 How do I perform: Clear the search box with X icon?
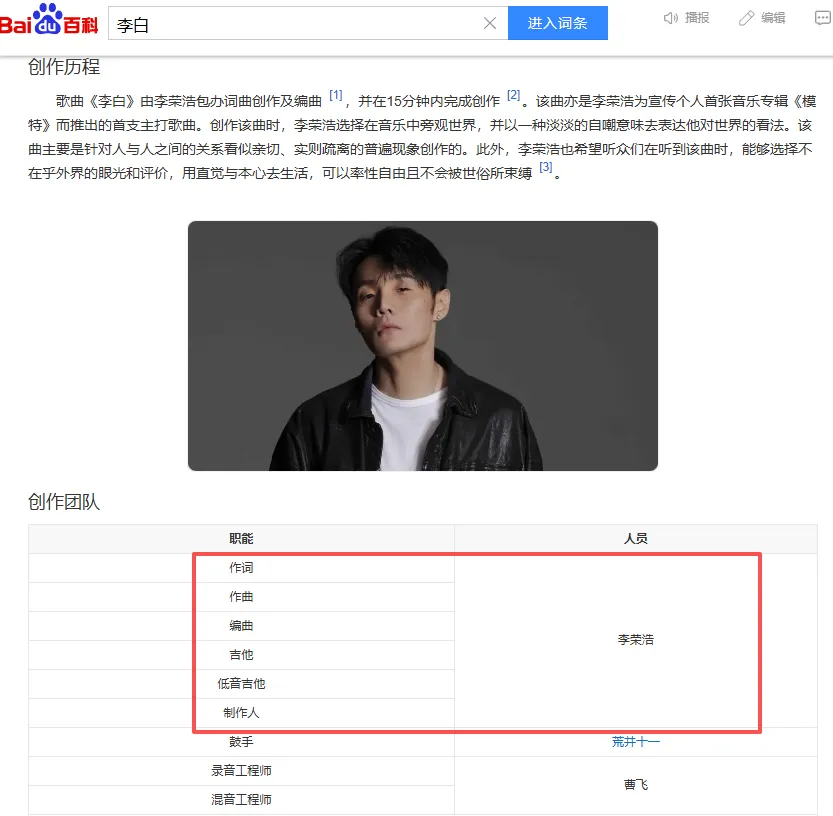point(490,23)
